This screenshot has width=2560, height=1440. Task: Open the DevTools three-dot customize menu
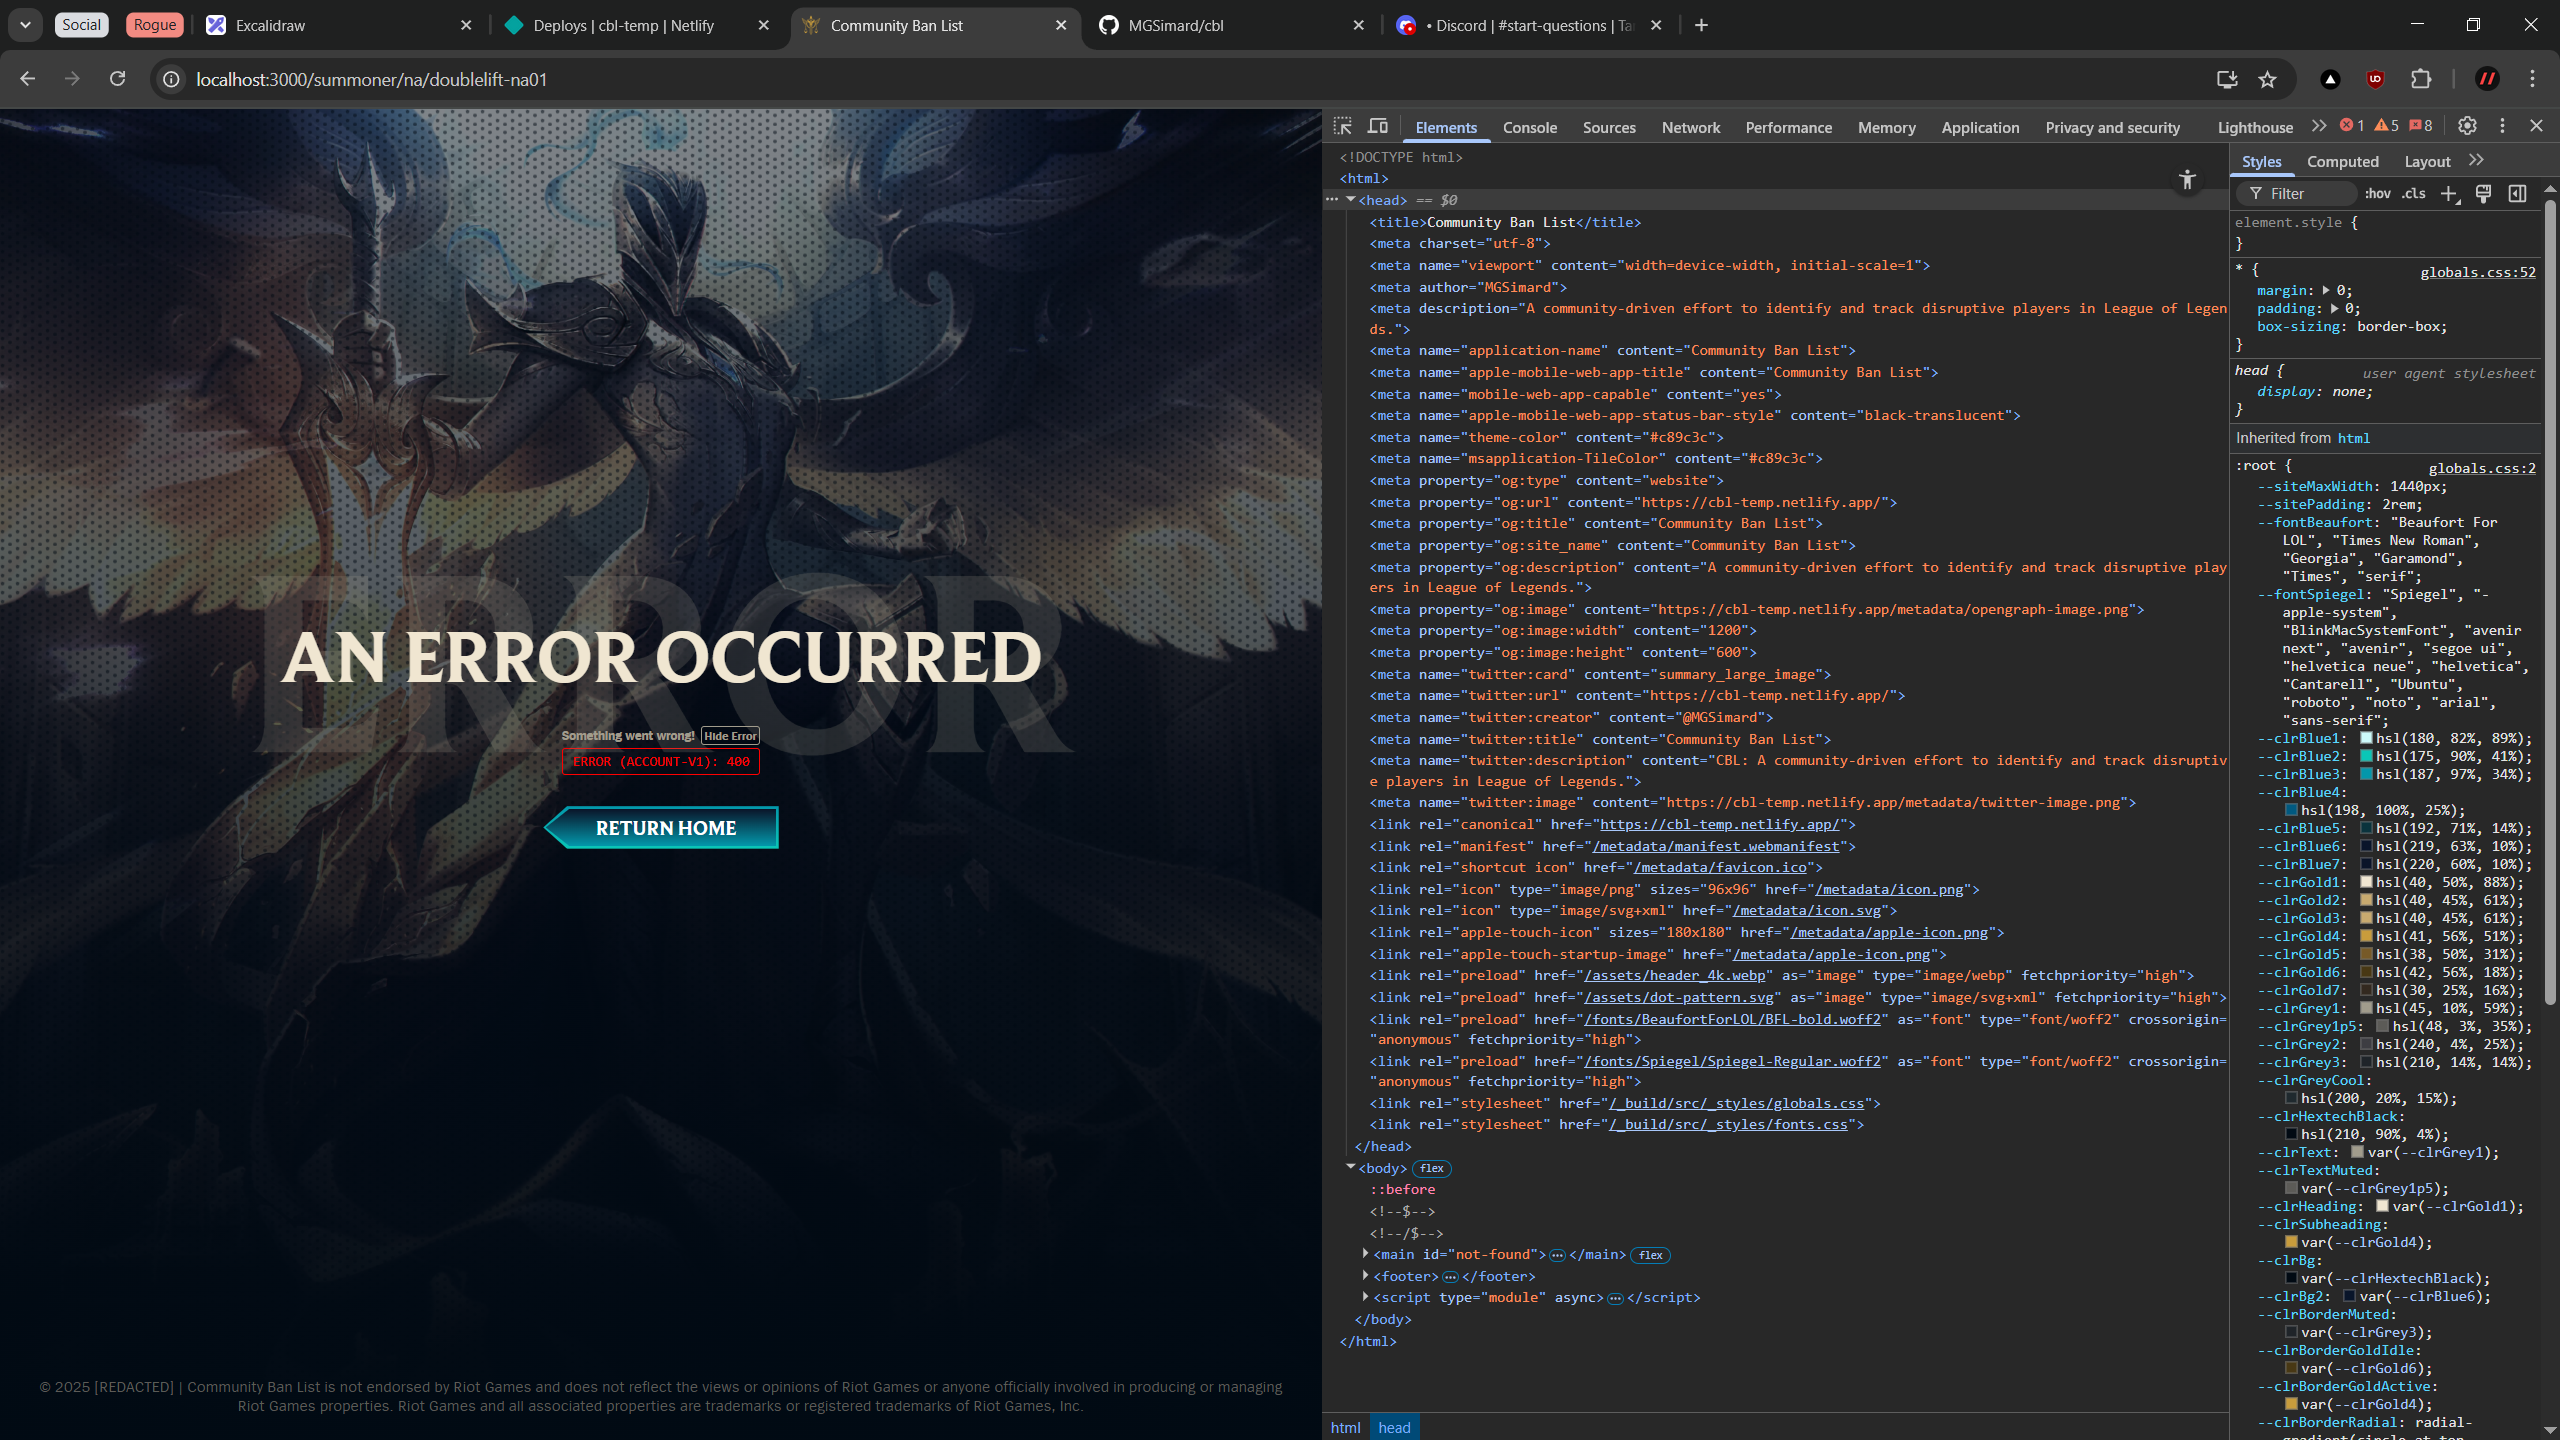coord(2503,126)
